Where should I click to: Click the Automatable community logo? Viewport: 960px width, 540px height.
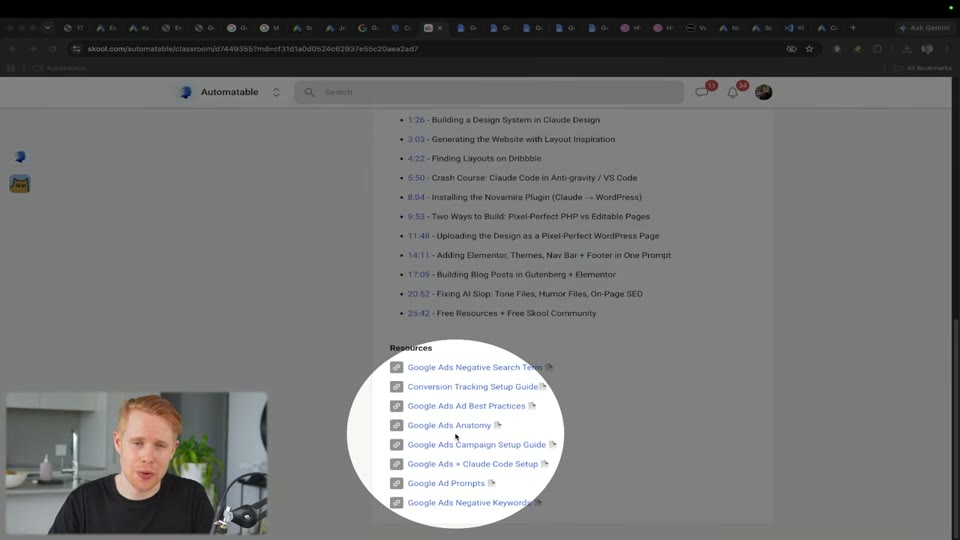tap(186, 92)
